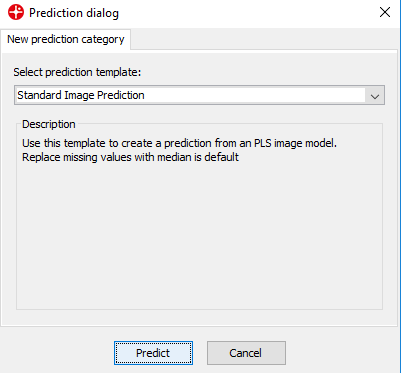Click blank area left of Predict button

57,353
